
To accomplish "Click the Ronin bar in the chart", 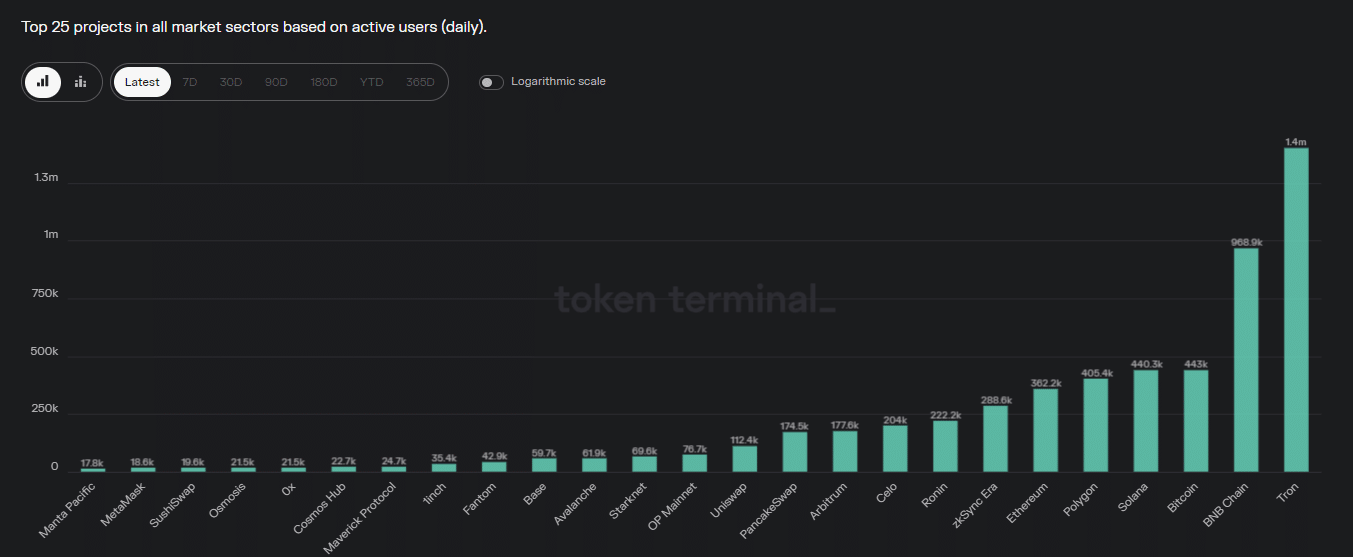I will coord(946,446).
